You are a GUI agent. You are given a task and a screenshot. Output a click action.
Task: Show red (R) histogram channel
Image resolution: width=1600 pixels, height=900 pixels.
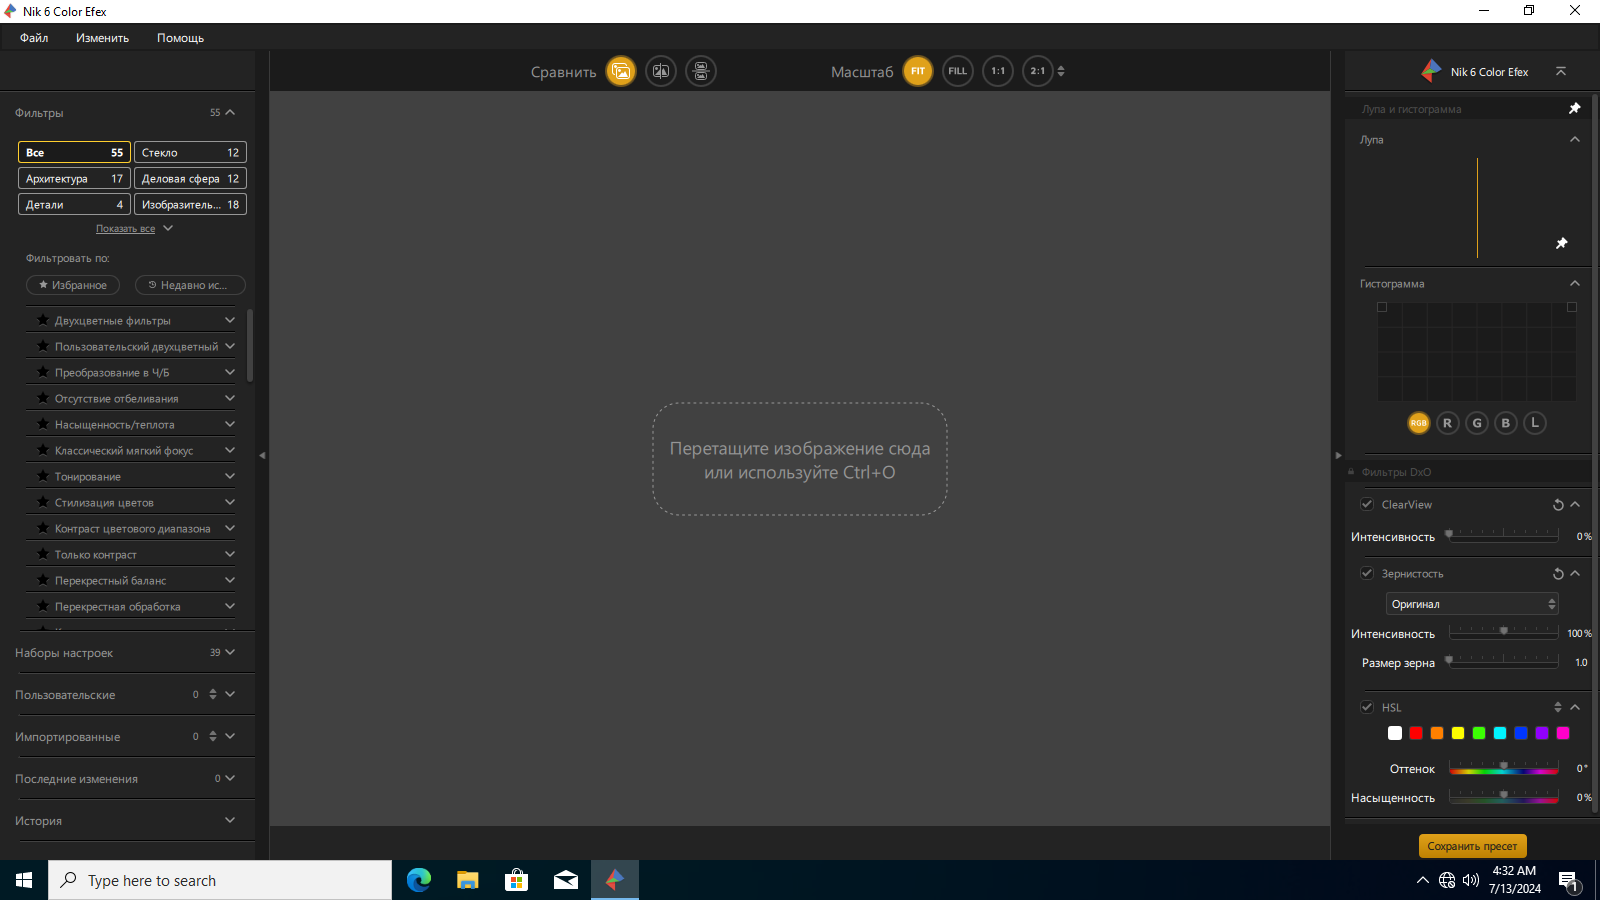[1447, 423]
